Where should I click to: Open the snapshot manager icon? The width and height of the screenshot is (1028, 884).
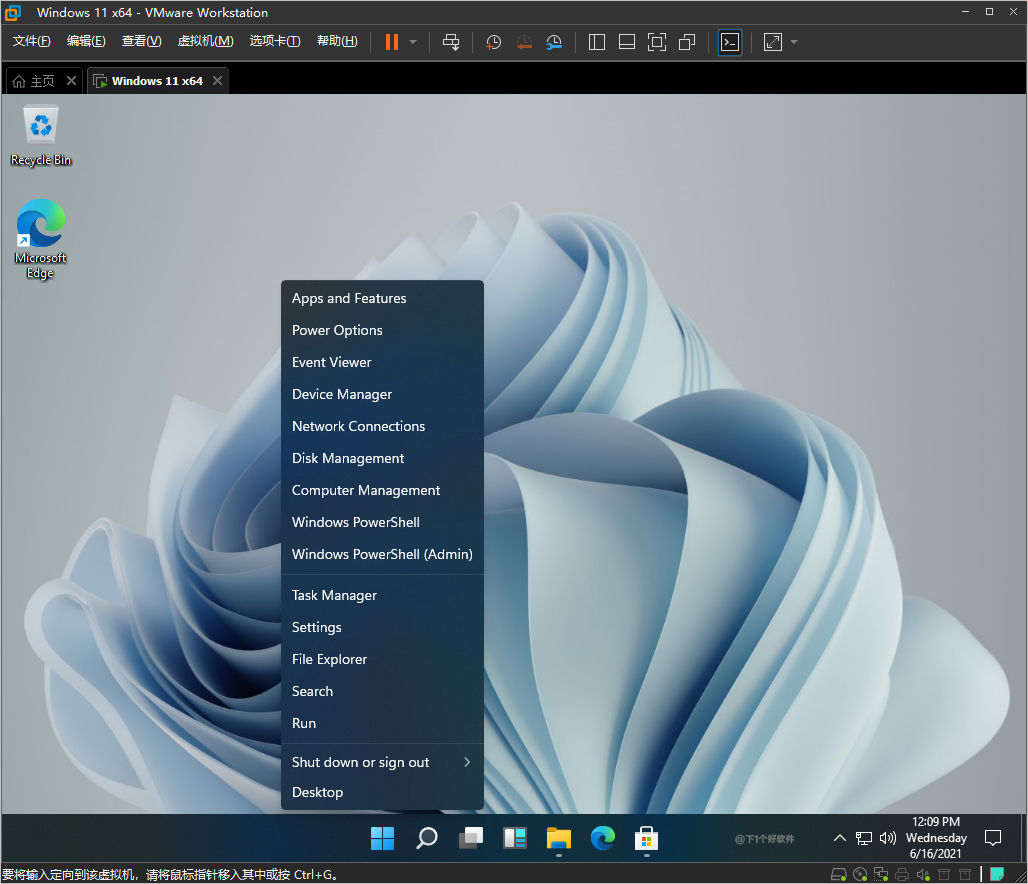tap(554, 42)
